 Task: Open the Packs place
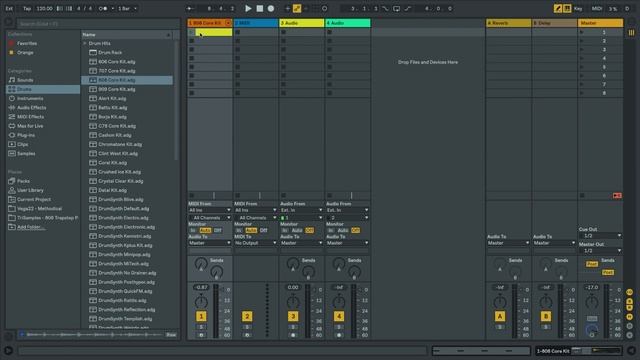click(23, 181)
